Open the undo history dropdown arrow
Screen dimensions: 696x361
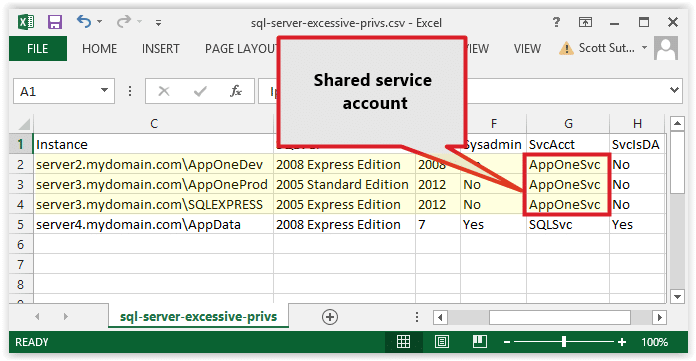(99, 21)
